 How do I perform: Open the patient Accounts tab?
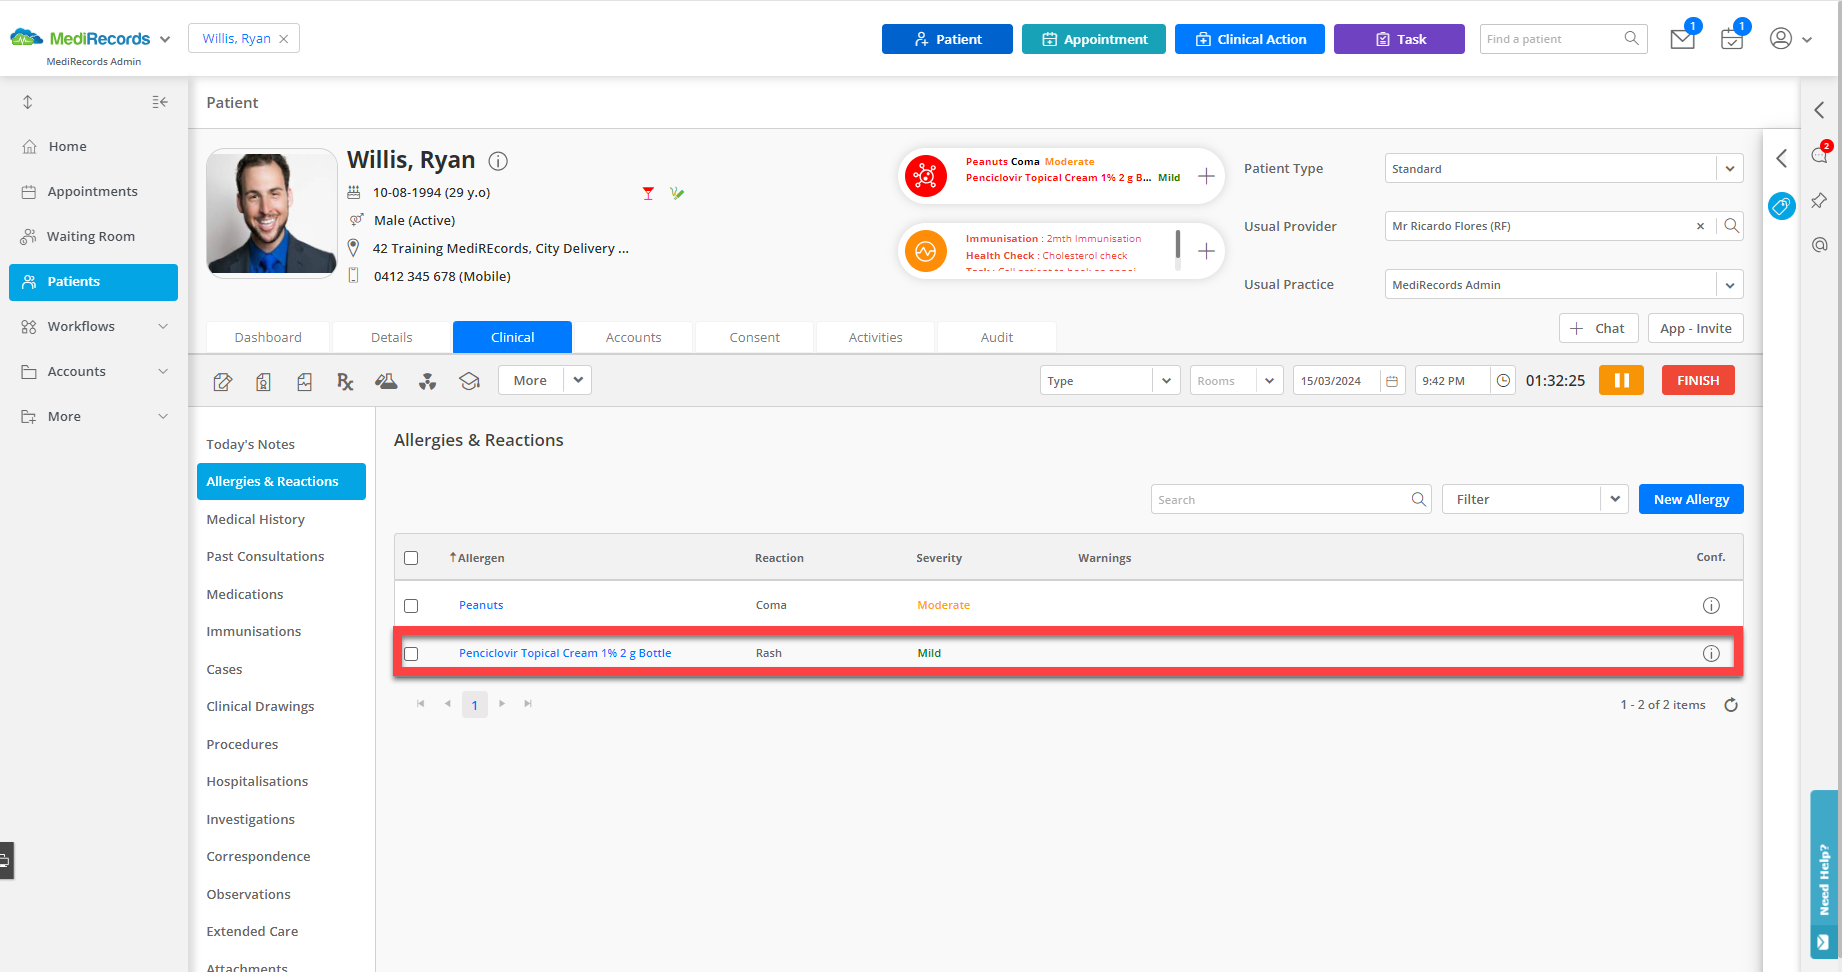click(x=633, y=337)
